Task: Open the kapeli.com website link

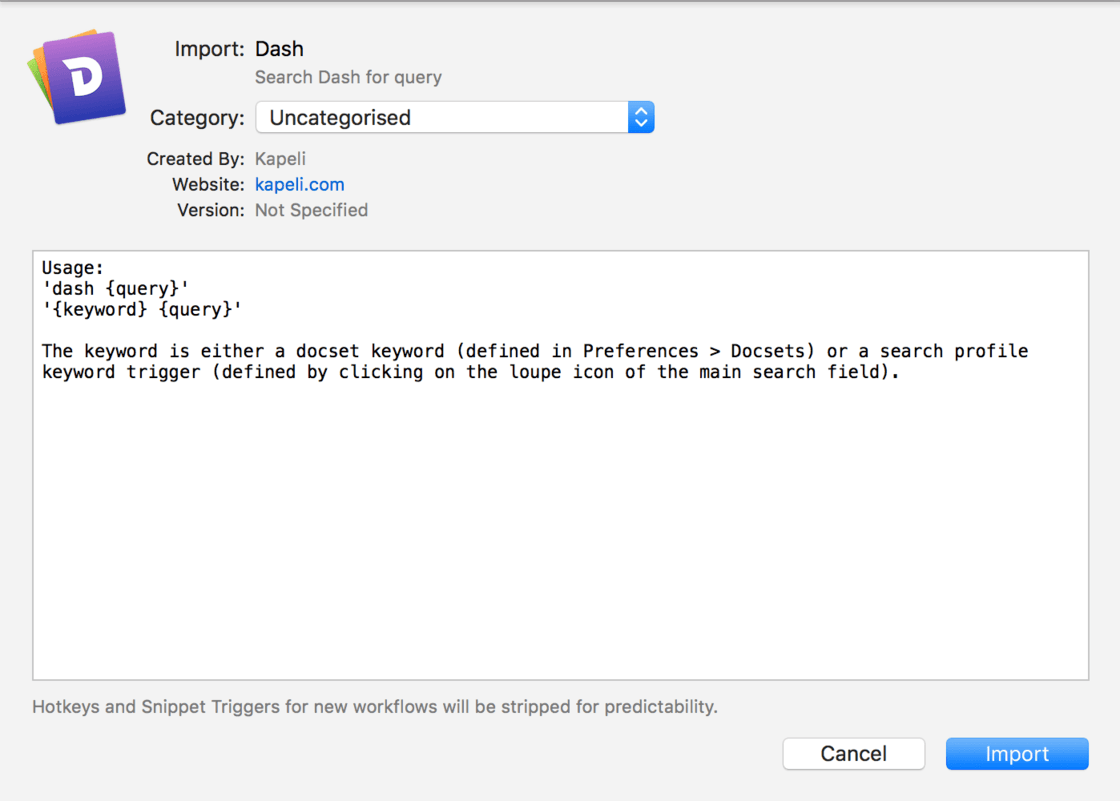Action: pyautogui.click(x=299, y=184)
